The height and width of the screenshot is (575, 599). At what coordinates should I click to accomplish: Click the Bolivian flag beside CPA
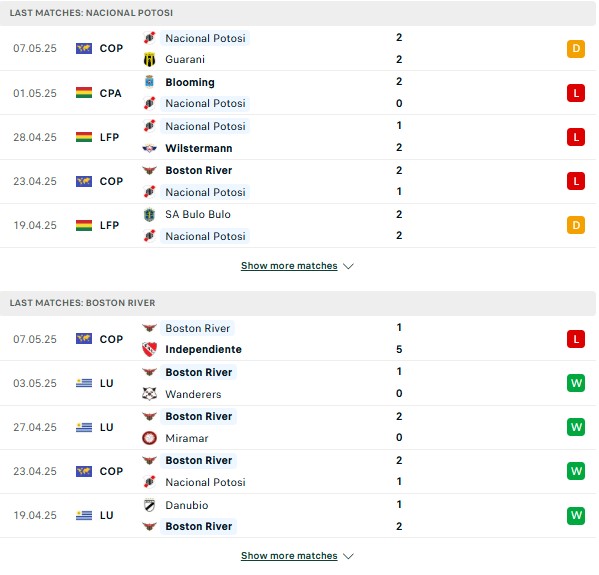[x=84, y=93]
